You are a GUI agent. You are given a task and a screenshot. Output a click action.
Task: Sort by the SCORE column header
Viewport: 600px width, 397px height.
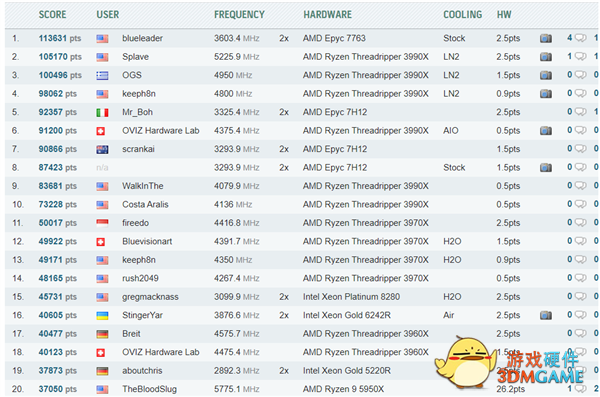[x=52, y=15]
